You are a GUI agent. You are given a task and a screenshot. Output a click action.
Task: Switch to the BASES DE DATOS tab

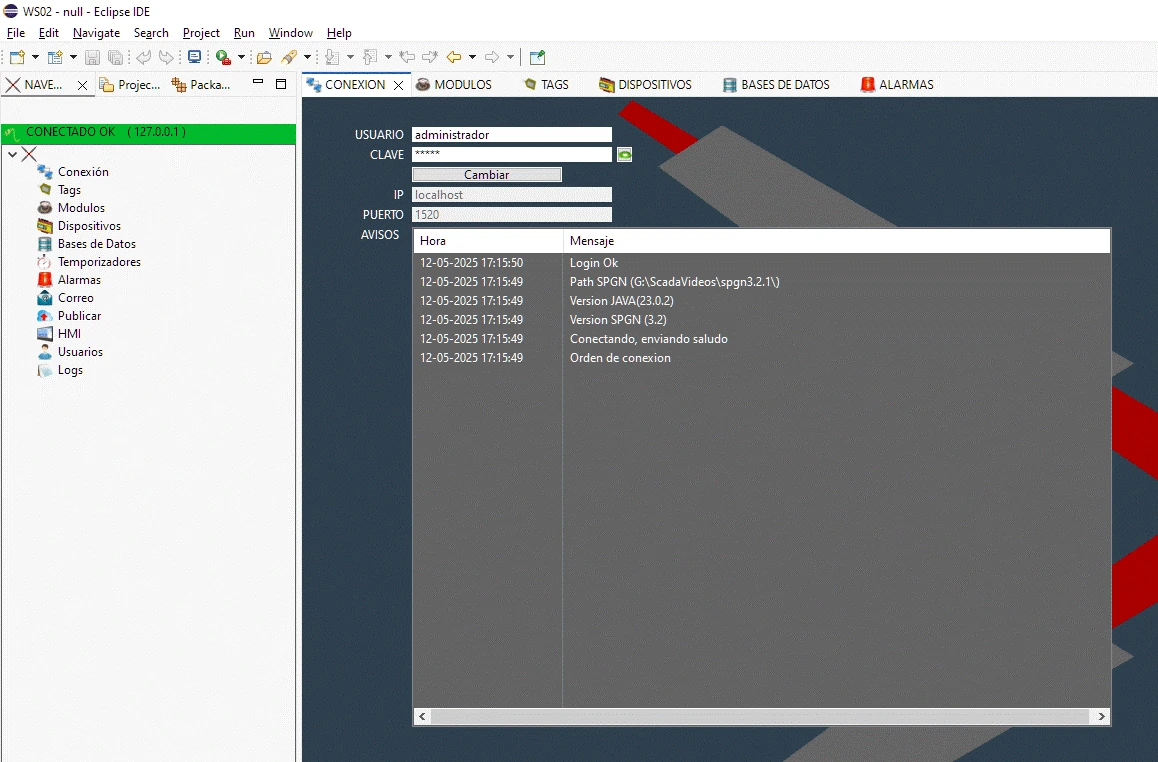tap(785, 84)
